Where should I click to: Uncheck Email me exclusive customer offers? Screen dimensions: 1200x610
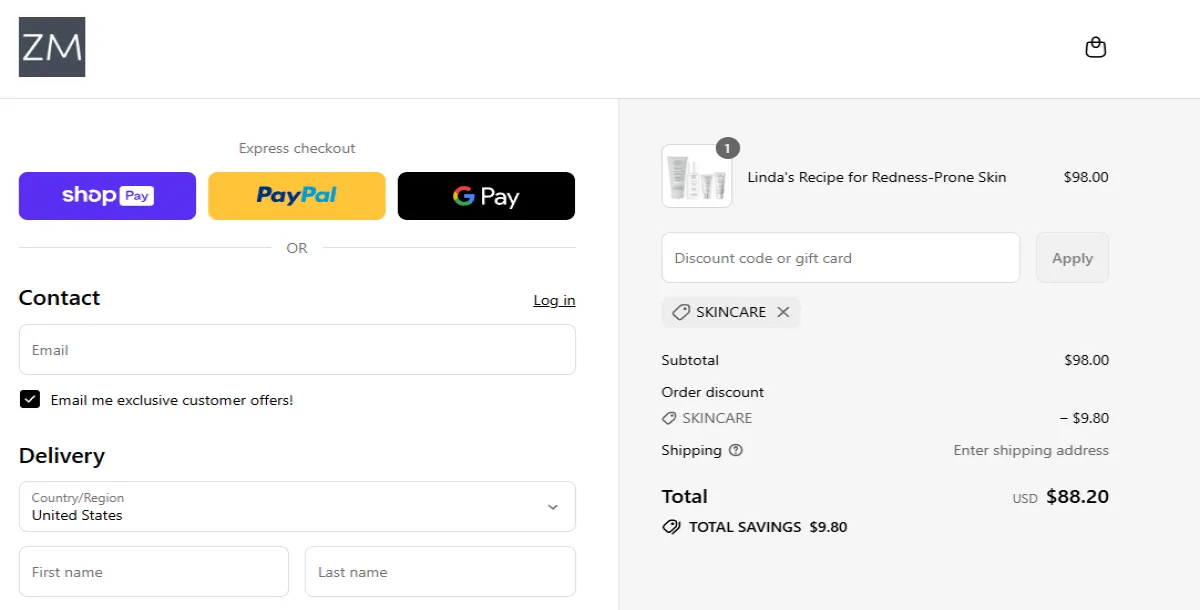29,400
